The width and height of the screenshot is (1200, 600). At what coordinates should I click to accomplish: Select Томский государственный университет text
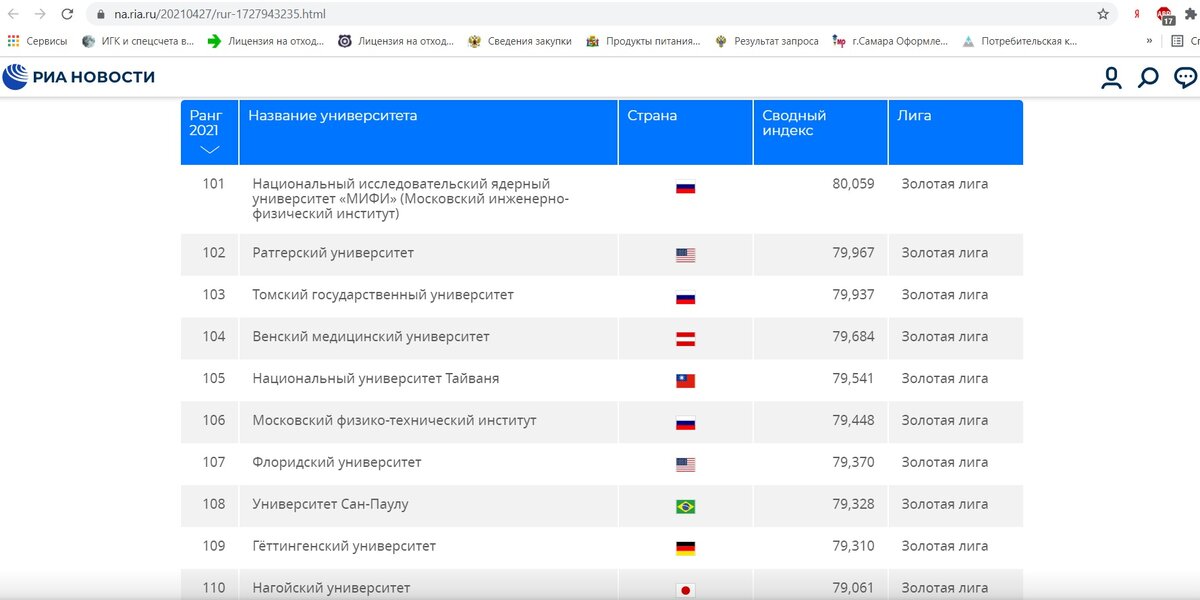[x=383, y=295]
